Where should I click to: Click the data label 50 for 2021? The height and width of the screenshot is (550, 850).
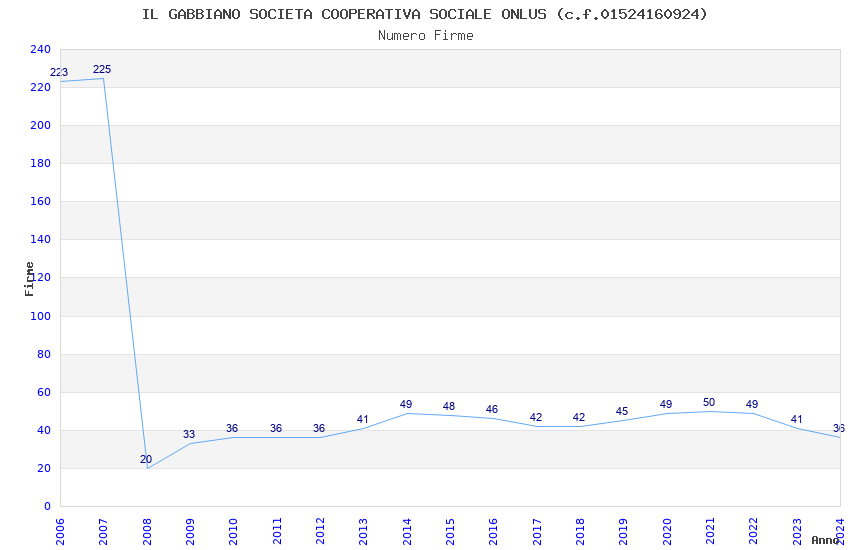pyautogui.click(x=709, y=403)
